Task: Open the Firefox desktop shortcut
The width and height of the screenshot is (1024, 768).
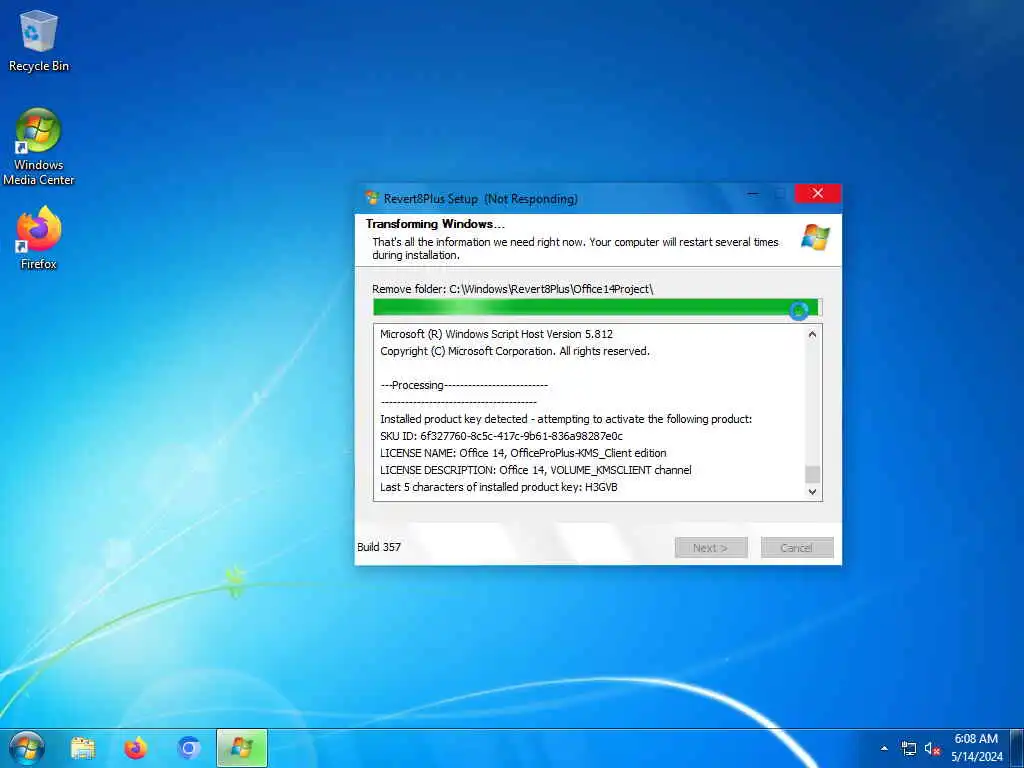Action: [39, 238]
